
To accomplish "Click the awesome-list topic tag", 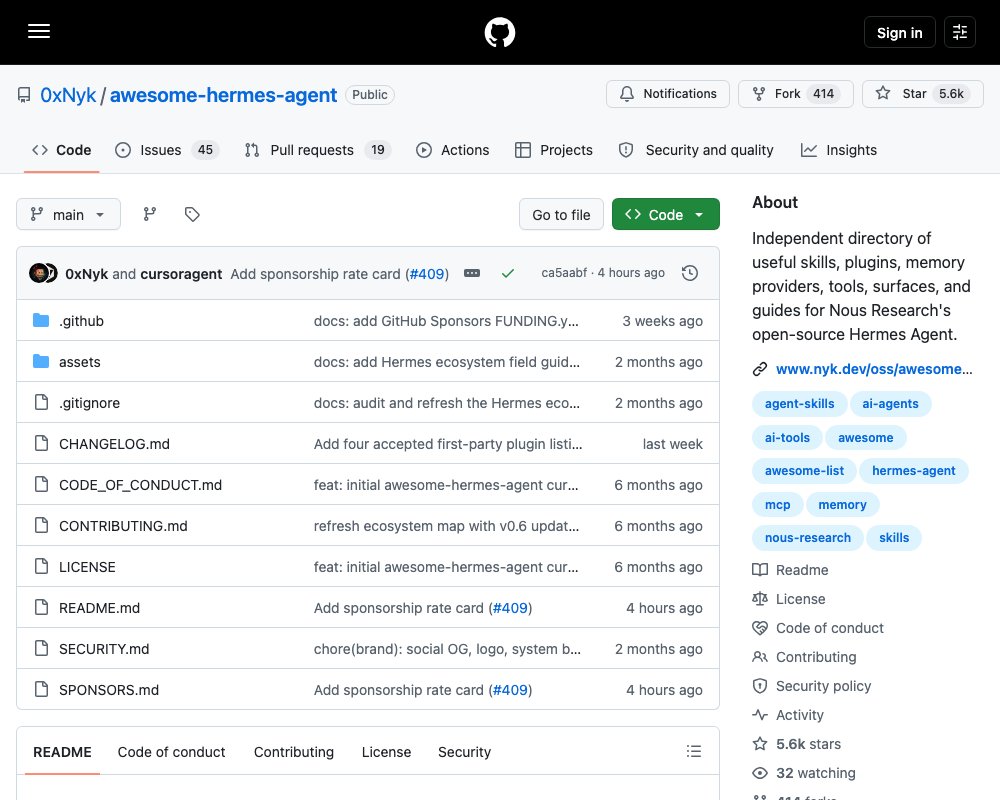I will (804, 471).
